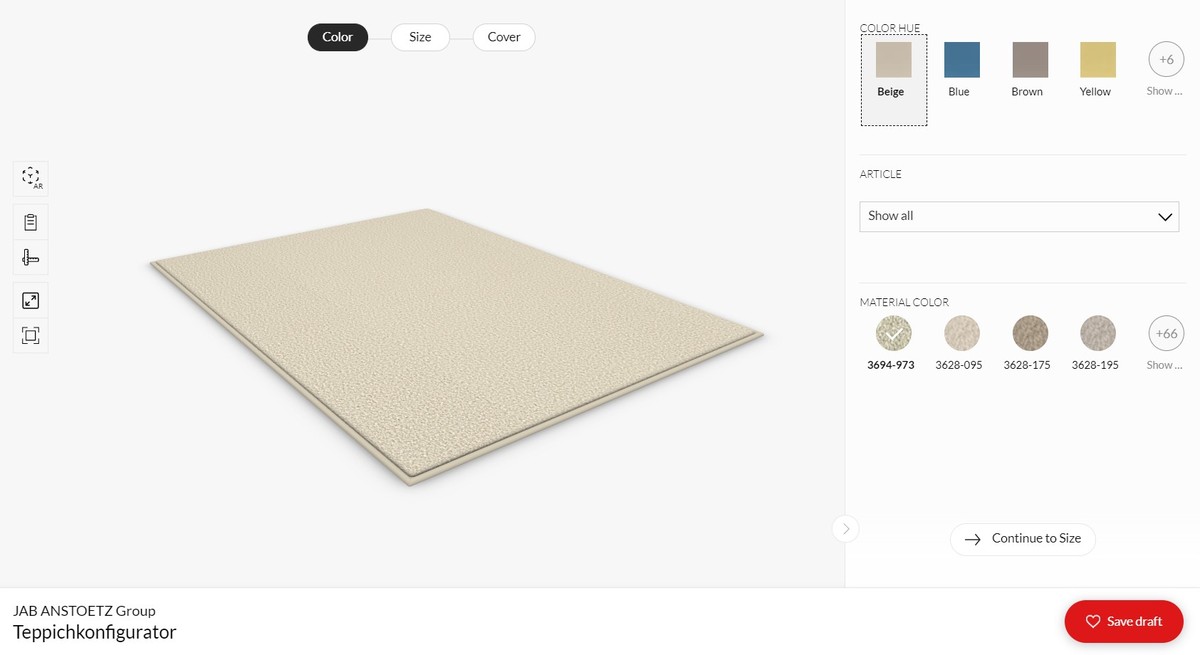
Task: Select the Color step tab
Action: [x=337, y=37]
